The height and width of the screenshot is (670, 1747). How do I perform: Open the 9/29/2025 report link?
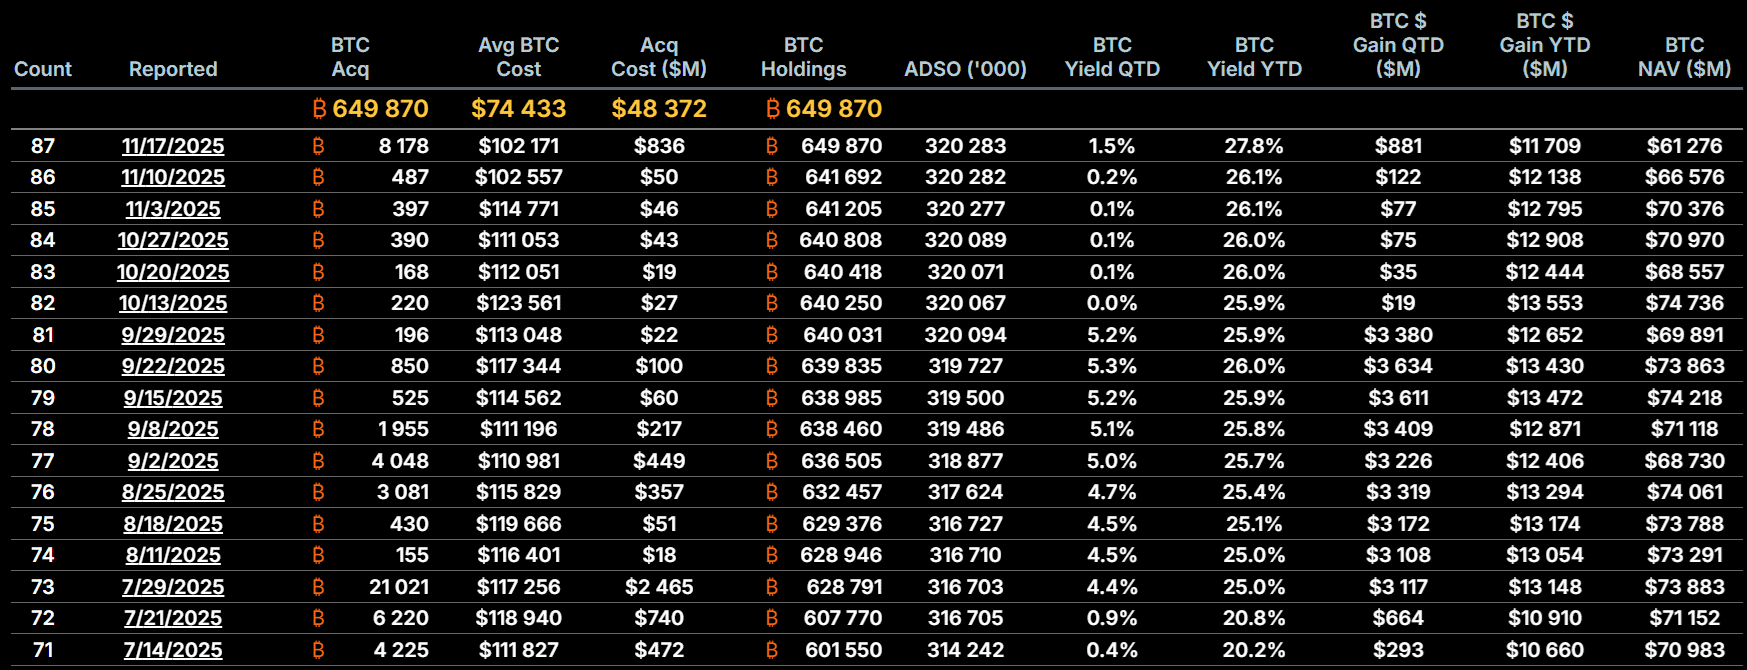173,335
